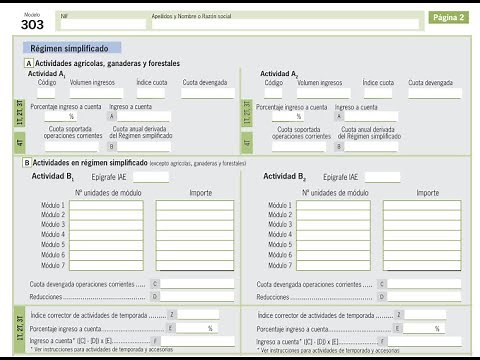Select Módulo 6 unidades cell, Actividad B1
Image resolution: width=480 pixels, height=360 pixels.
[x=106, y=255]
